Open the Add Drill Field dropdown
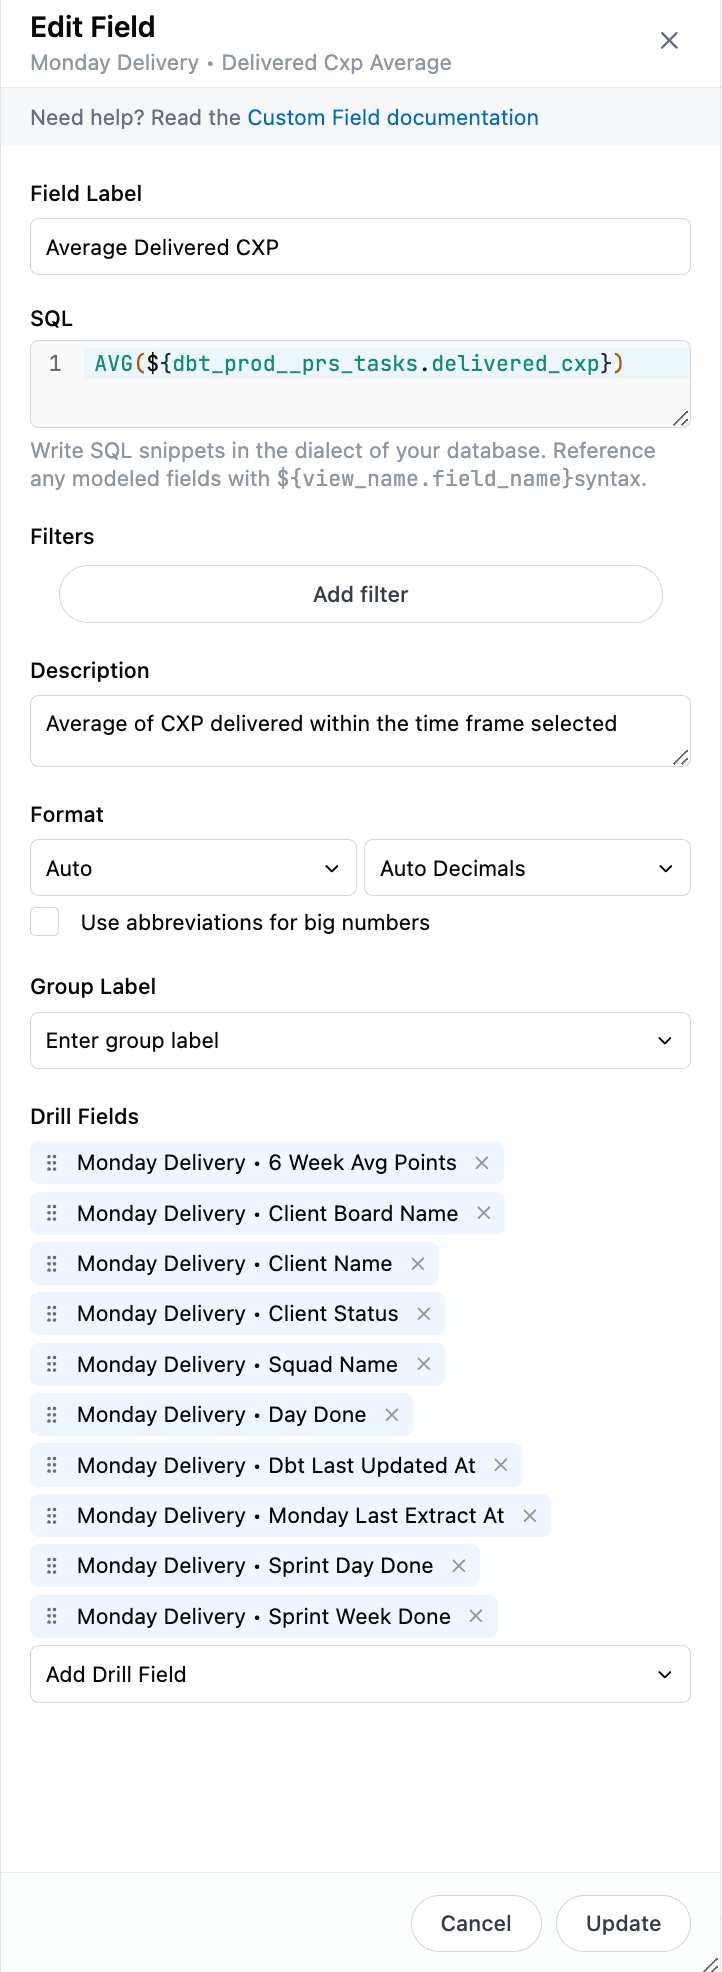Viewport: 722px width, 1972px height. click(360, 1674)
